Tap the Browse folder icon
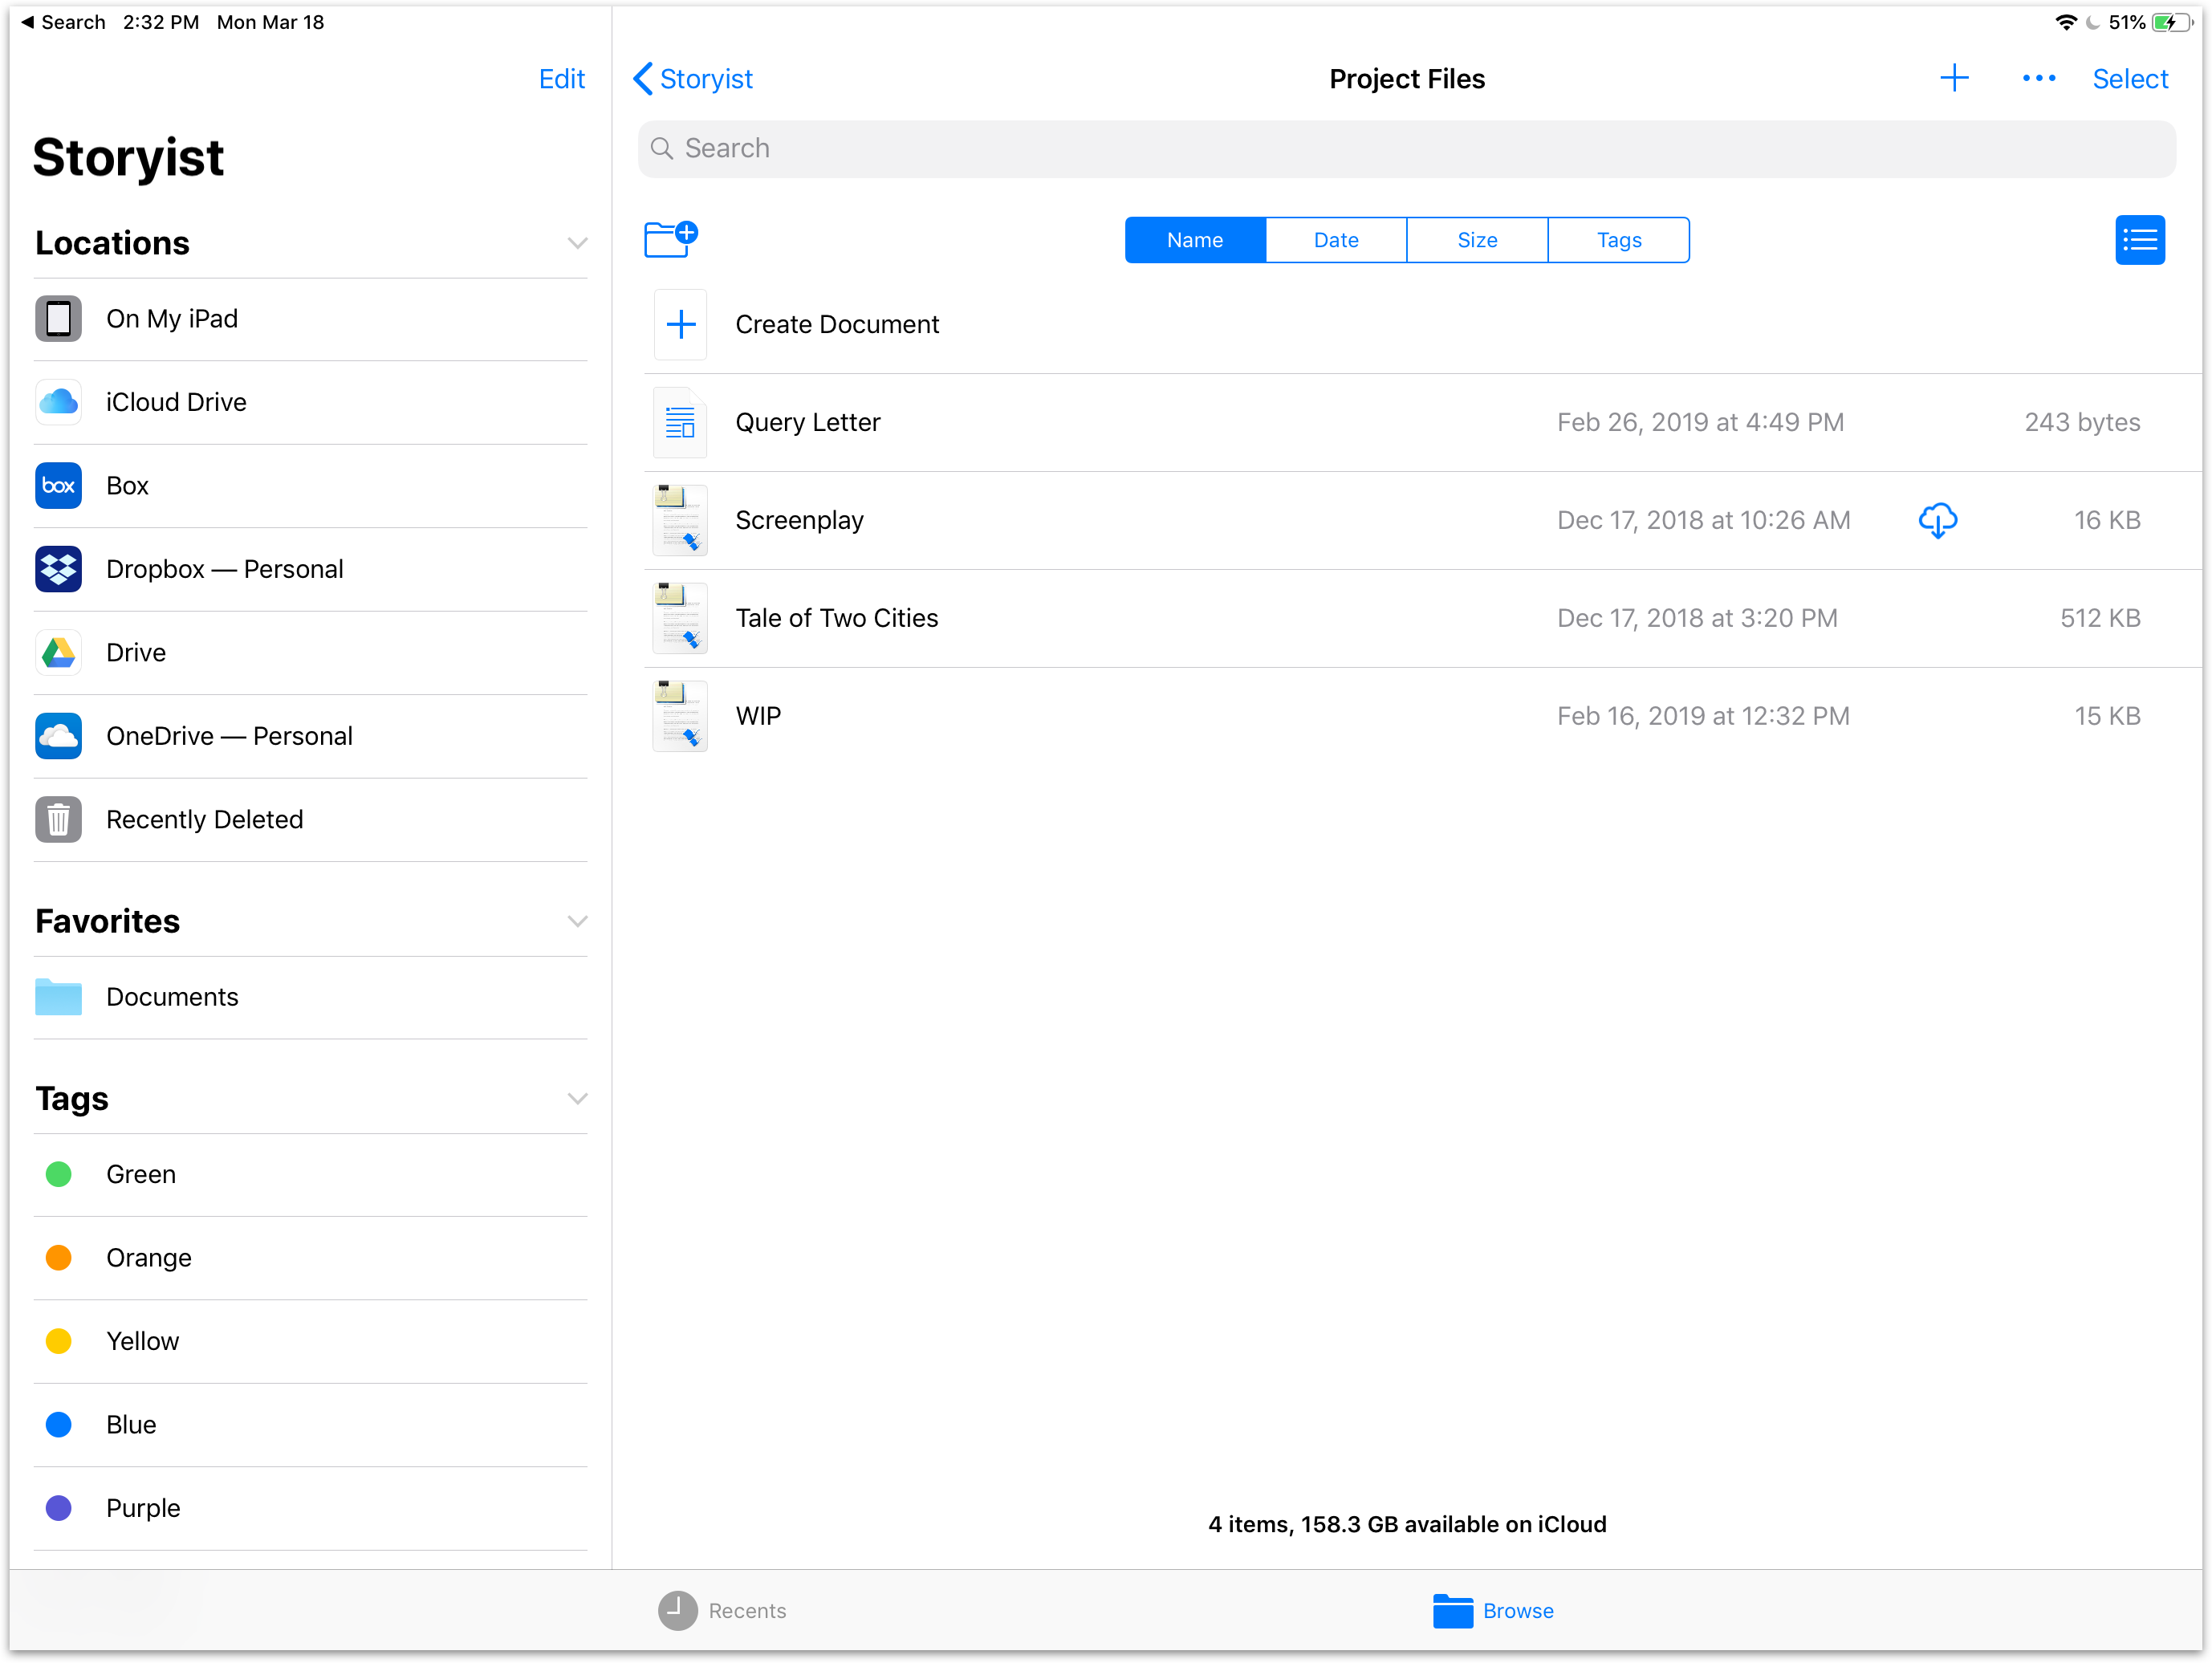Screen dimensions: 2212x1663 point(1452,1611)
